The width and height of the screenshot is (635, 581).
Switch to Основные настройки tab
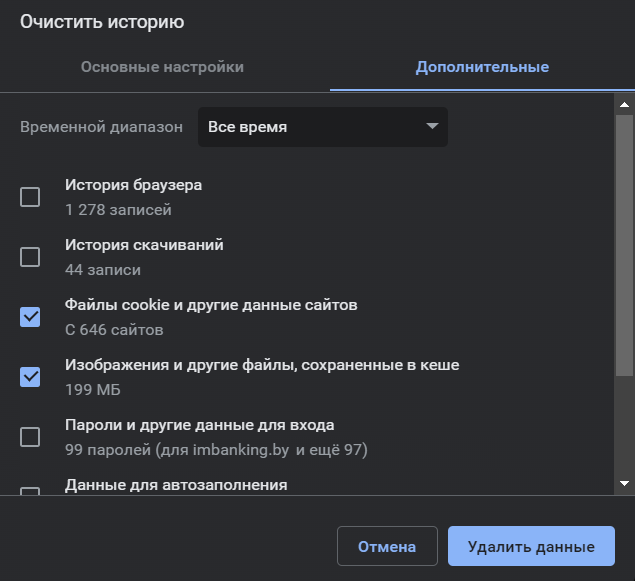point(162,67)
